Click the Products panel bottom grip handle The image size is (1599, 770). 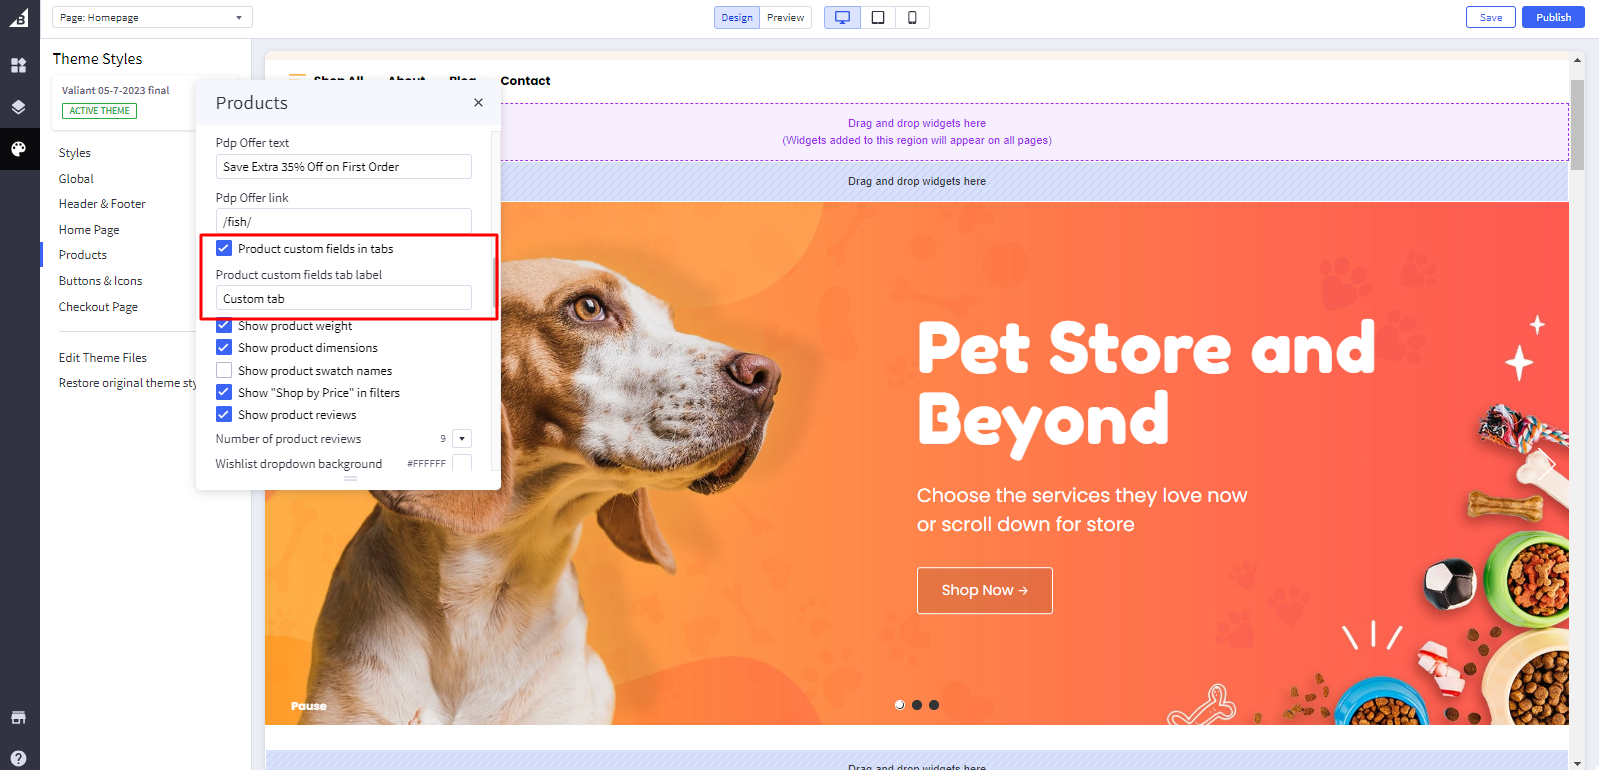point(350,479)
